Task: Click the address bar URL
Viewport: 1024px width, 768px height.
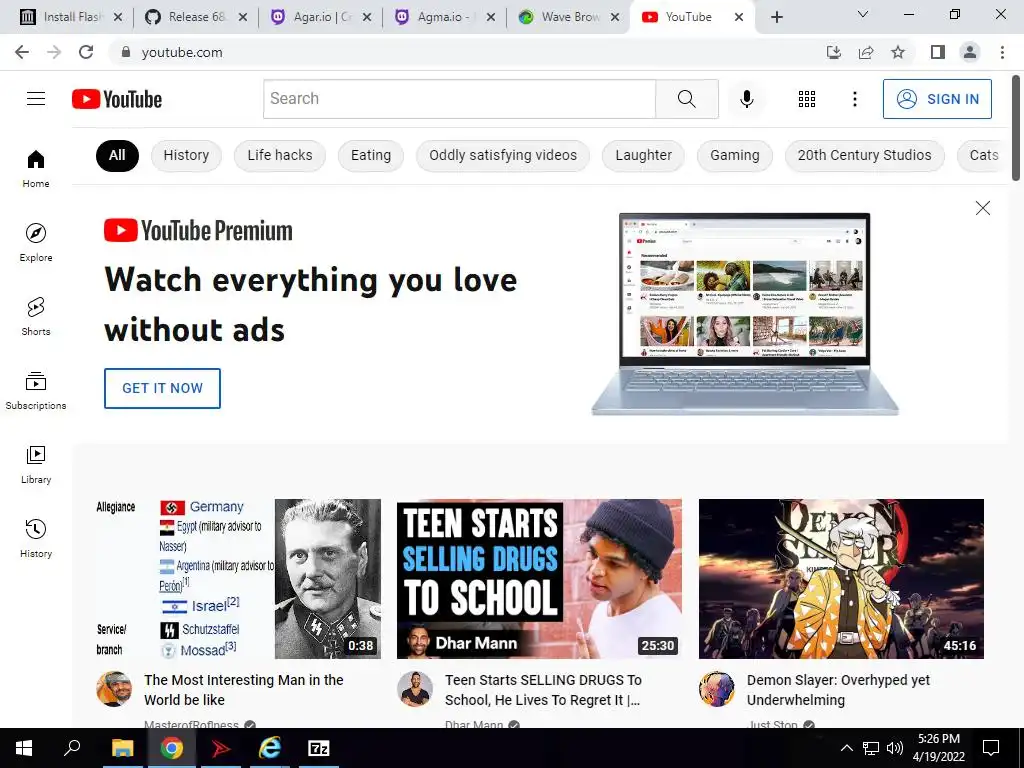Action: click(x=182, y=52)
